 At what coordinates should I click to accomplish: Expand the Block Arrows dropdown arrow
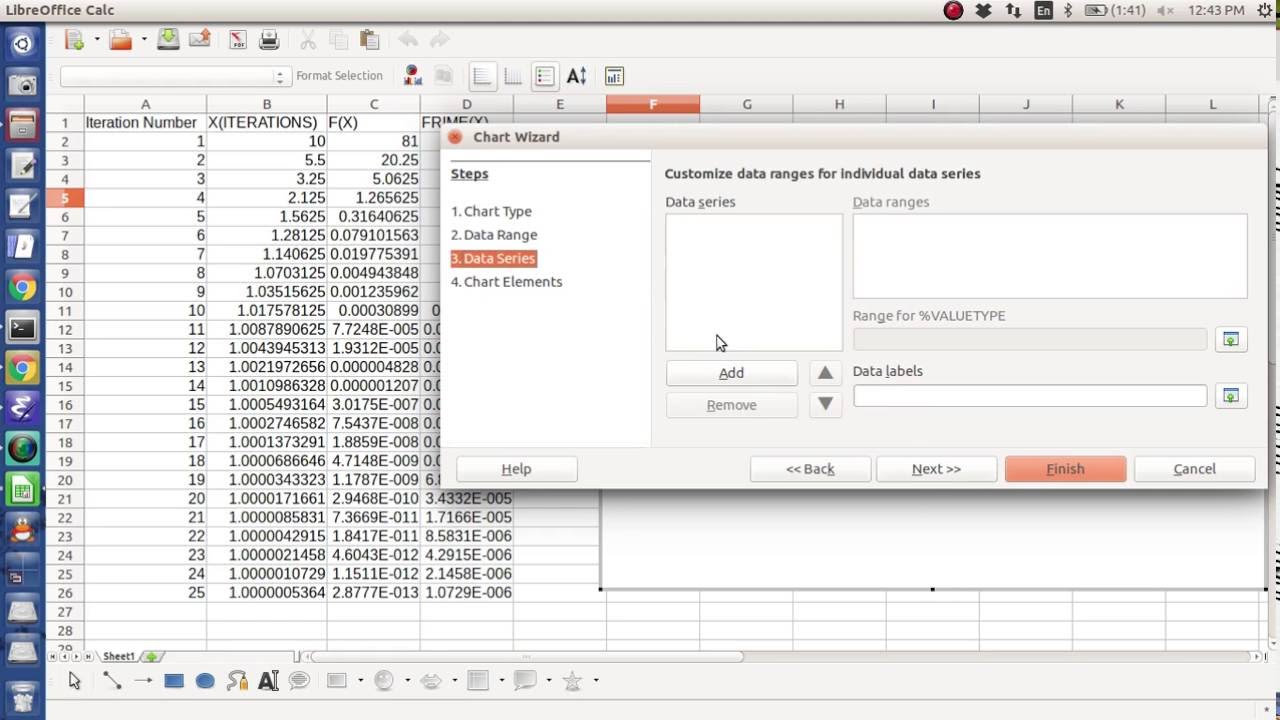point(454,681)
